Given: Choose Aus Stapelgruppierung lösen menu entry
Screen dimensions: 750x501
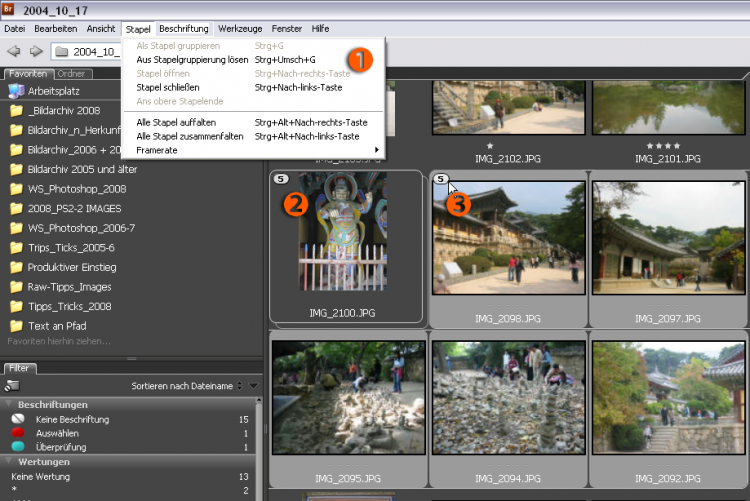Looking at the screenshot, I should tap(192, 60).
